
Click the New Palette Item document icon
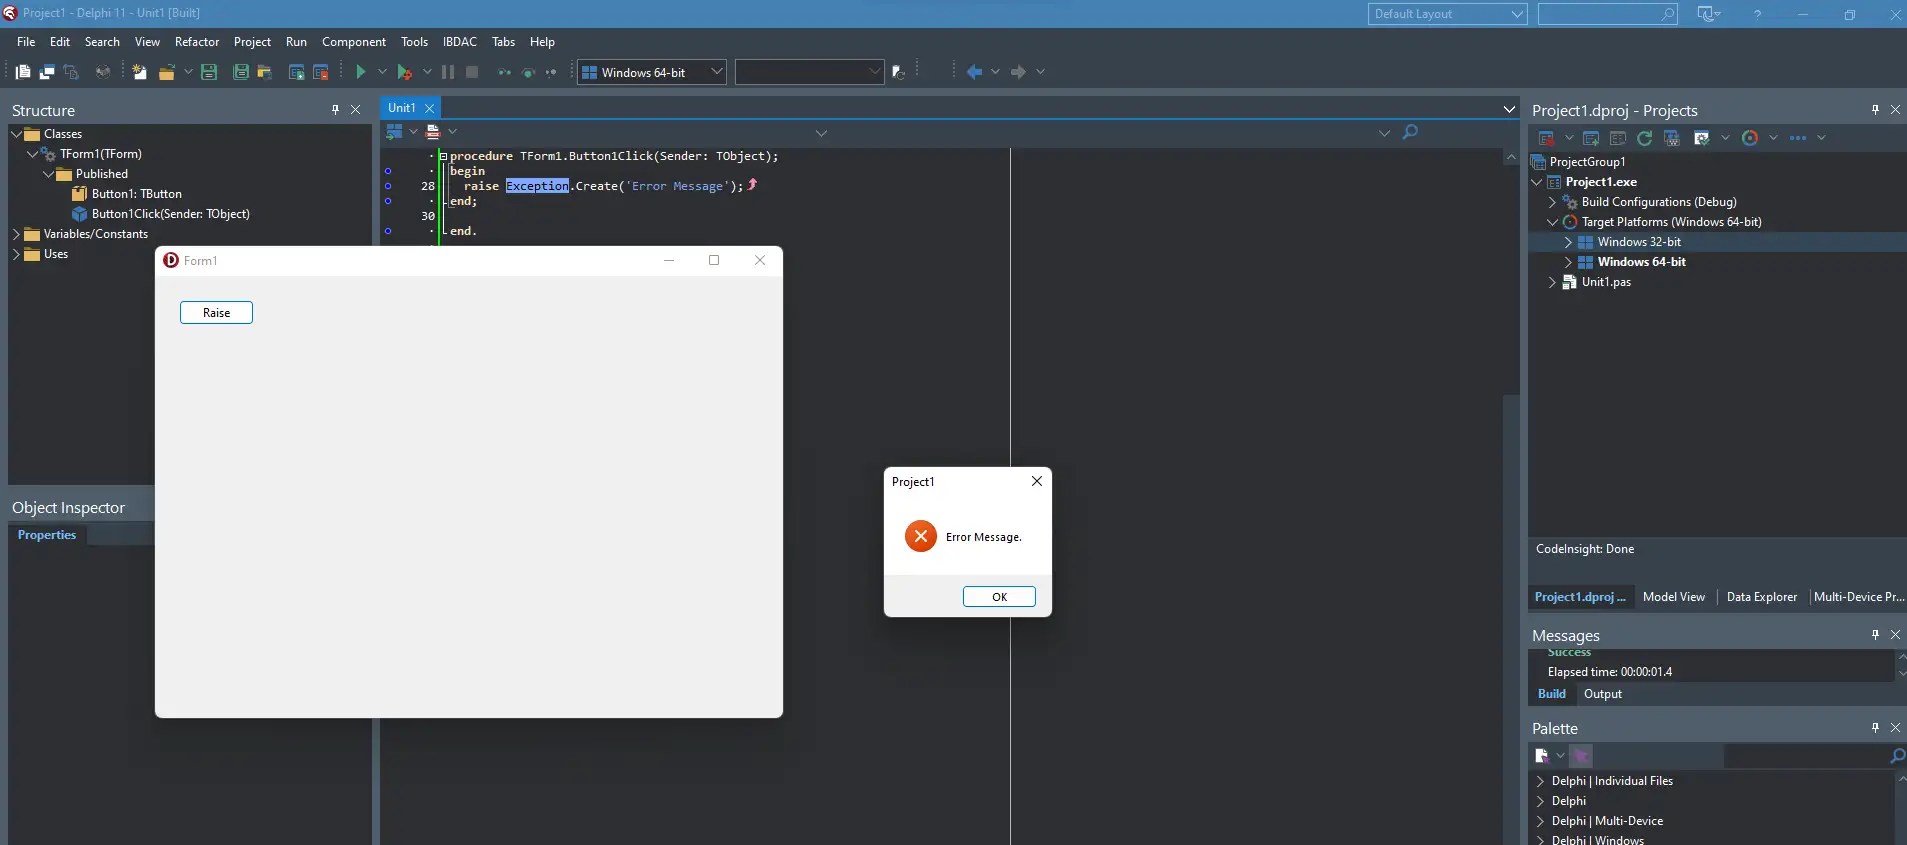[x=1541, y=755]
